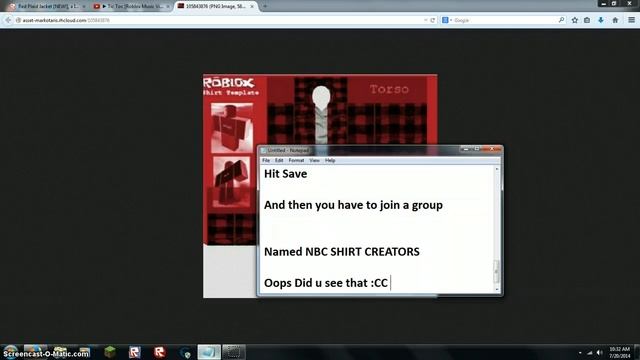The image size is (640, 360).
Task: Open Notepad Format menu
Action: pyautogui.click(x=296, y=160)
